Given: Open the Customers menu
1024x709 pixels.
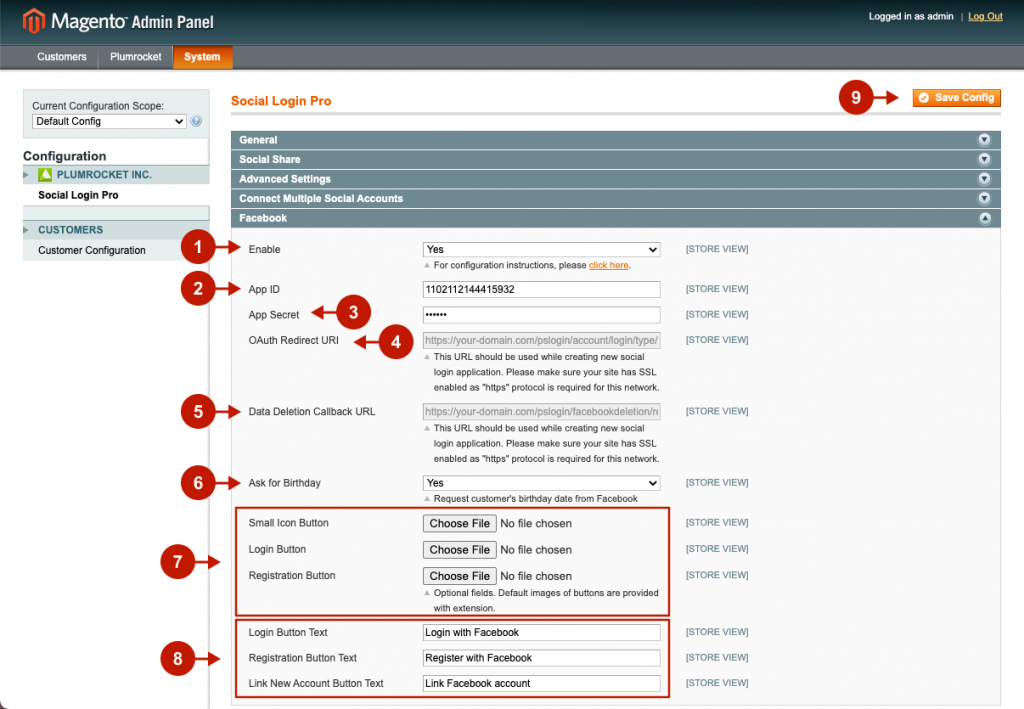Looking at the screenshot, I should click(x=62, y=57).
